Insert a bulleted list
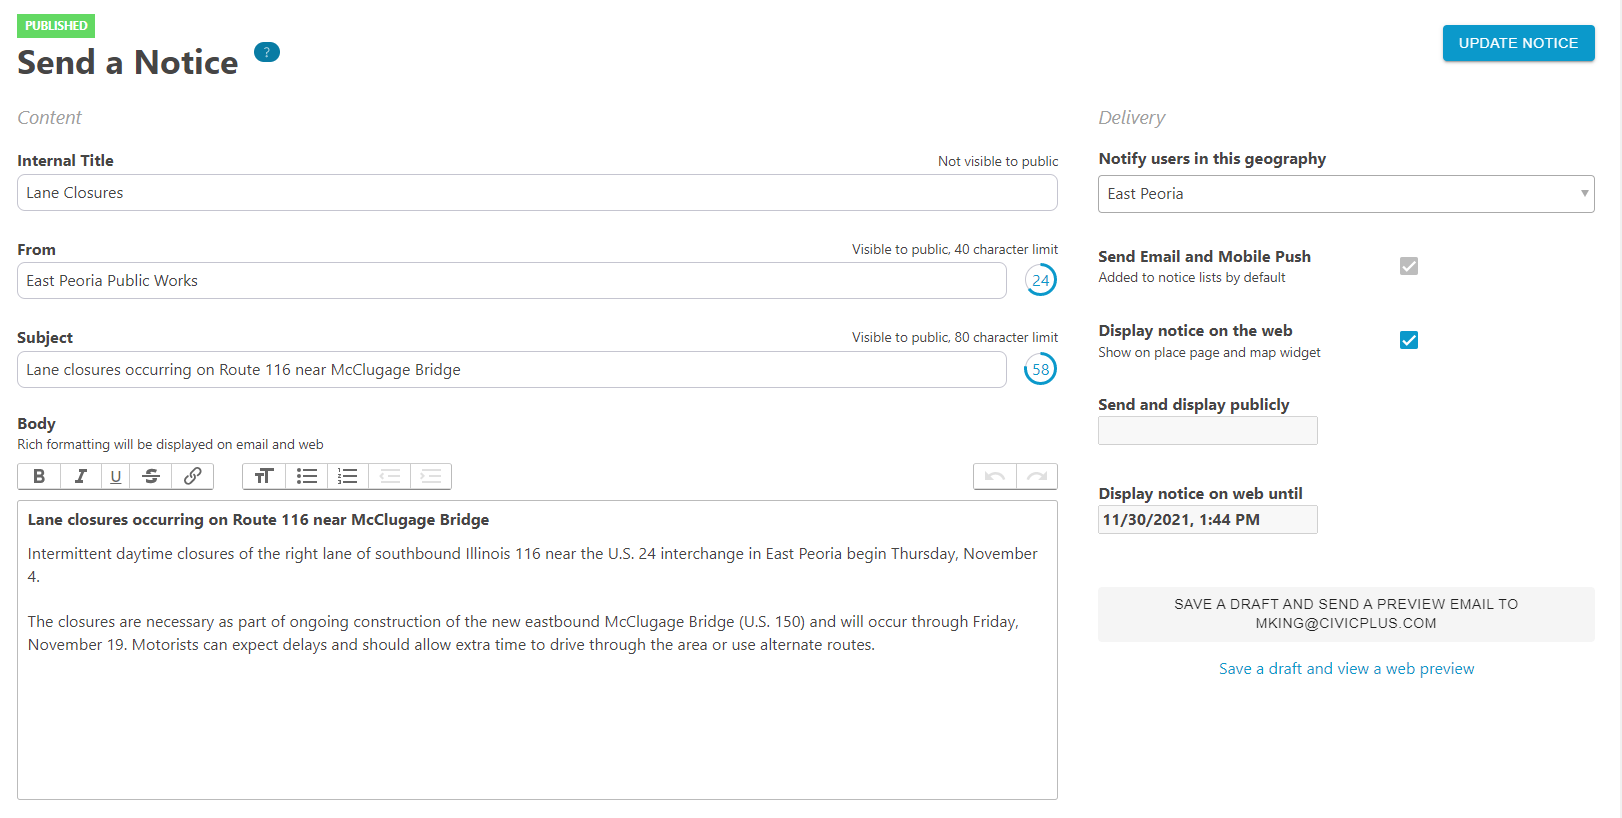Screen dimensions: 1622x818 (307, 476)
